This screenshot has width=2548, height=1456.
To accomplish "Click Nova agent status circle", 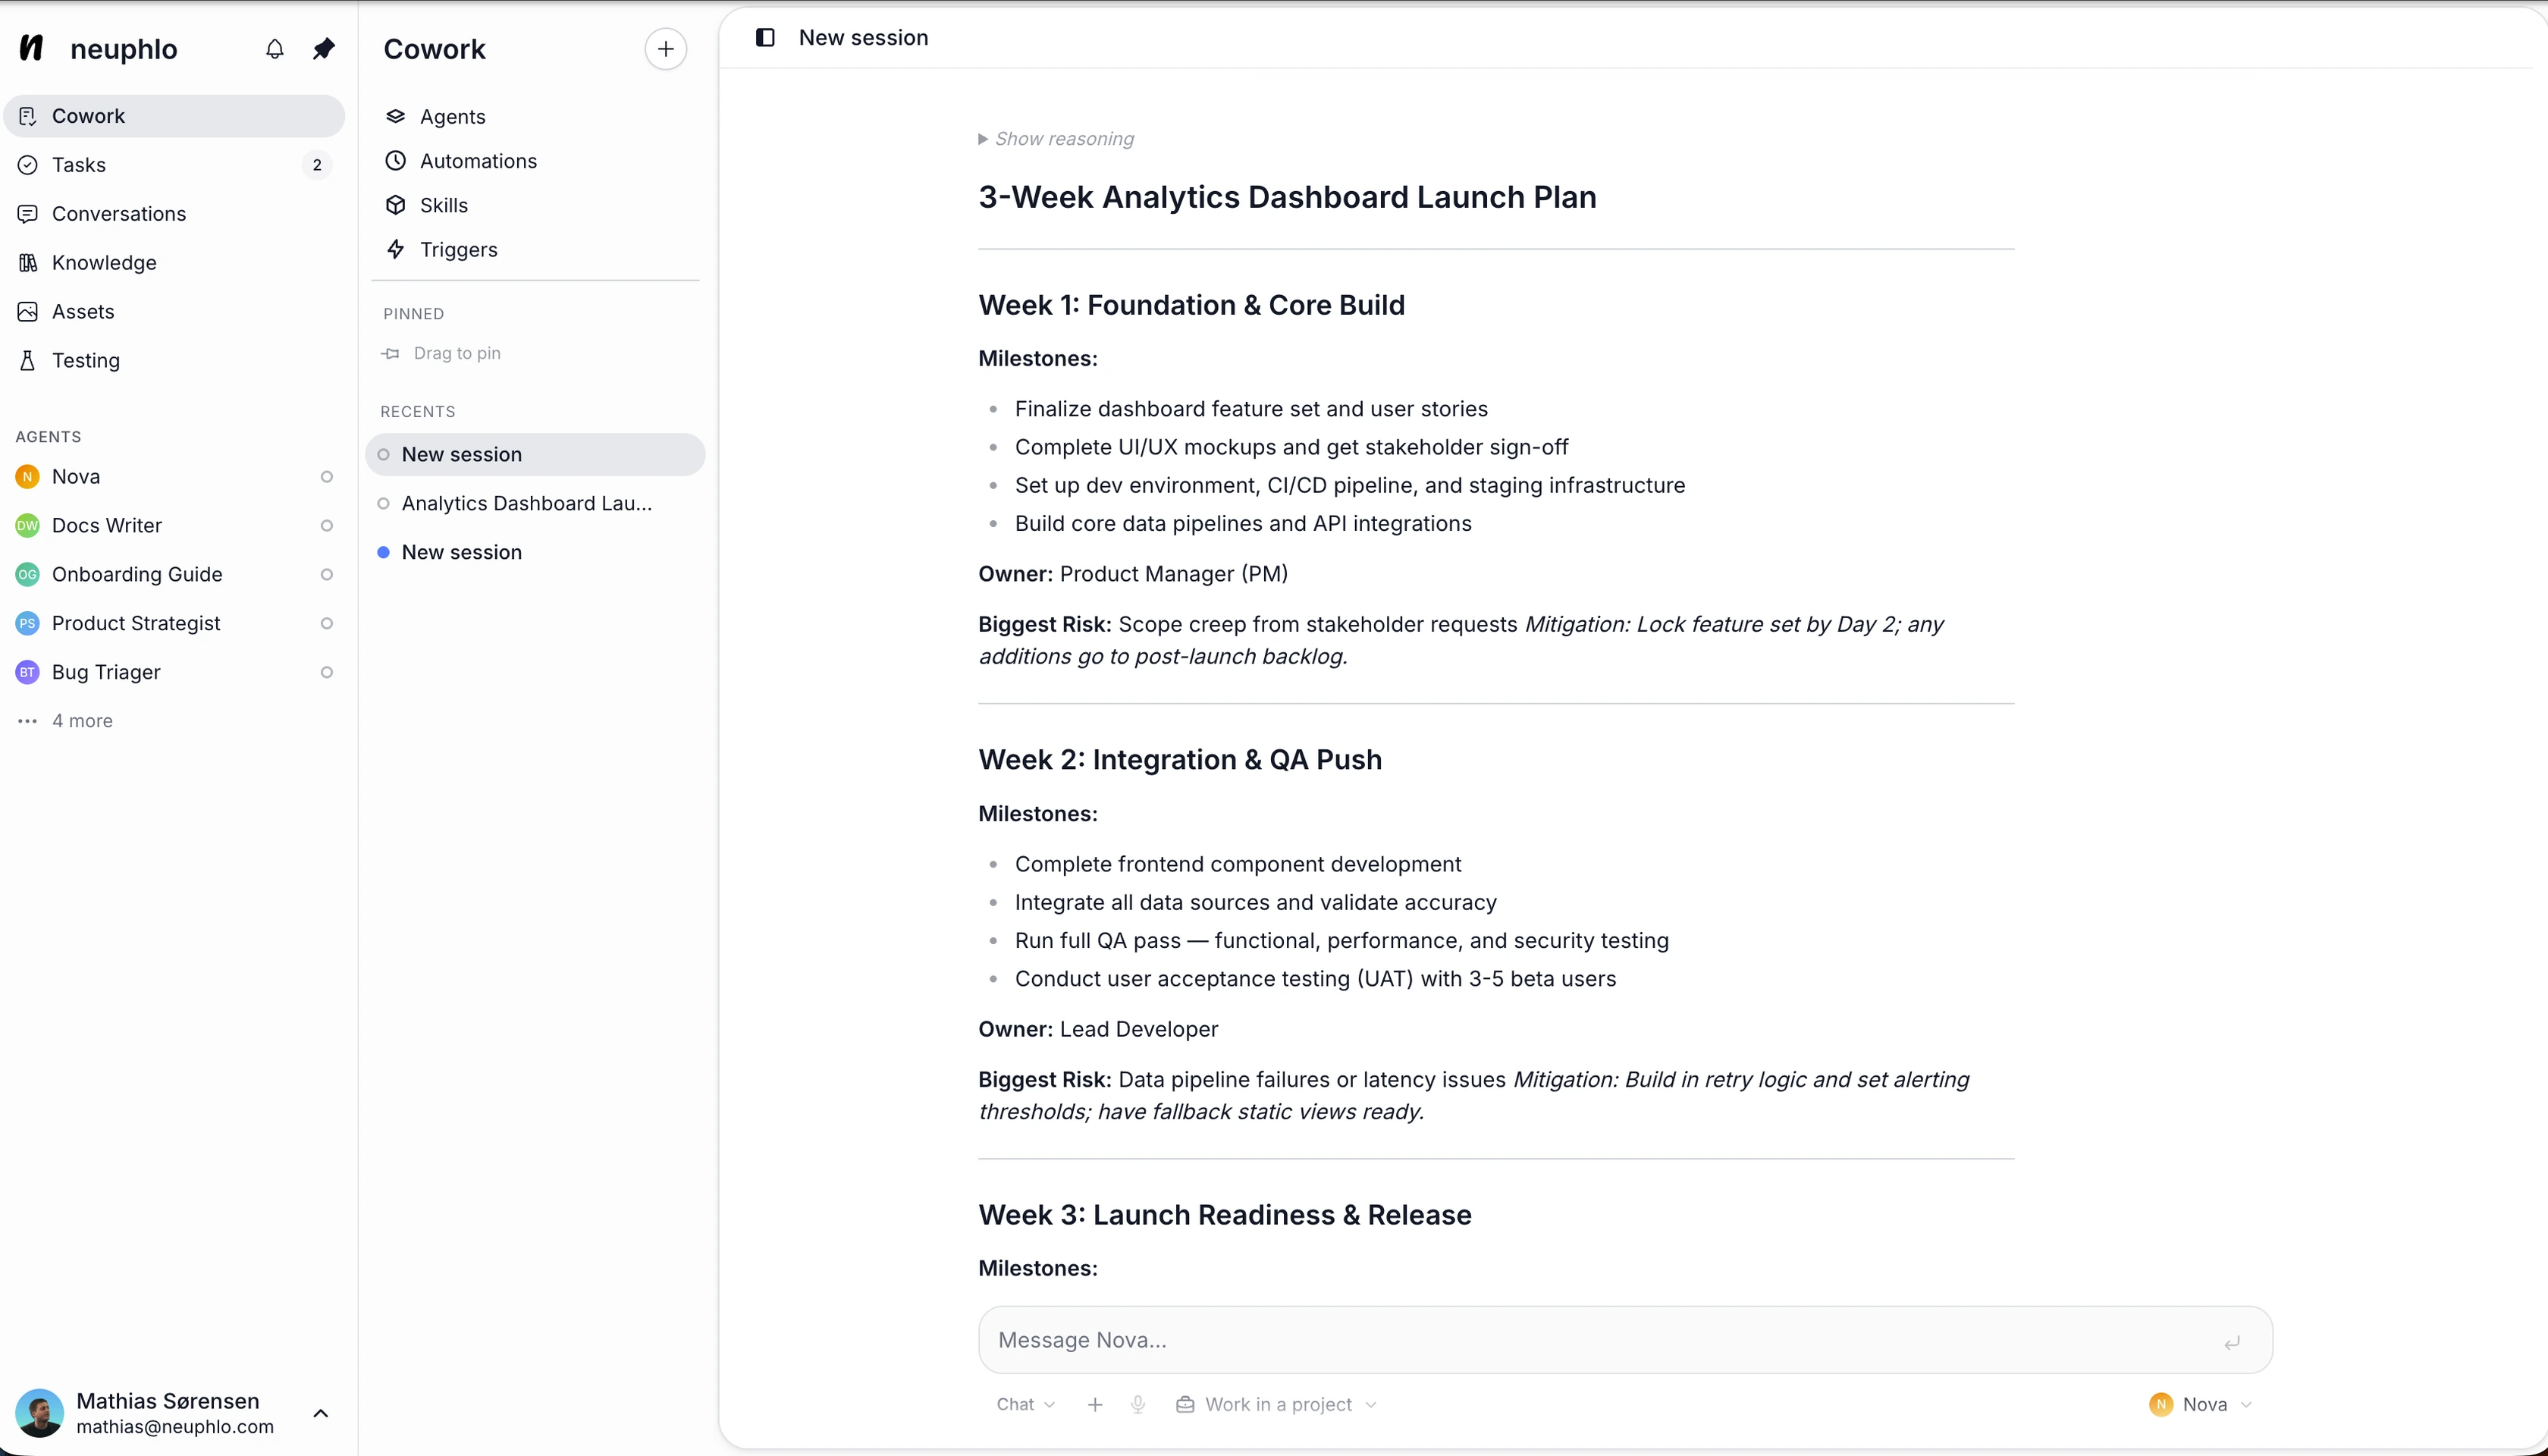I will click(326, 477).
